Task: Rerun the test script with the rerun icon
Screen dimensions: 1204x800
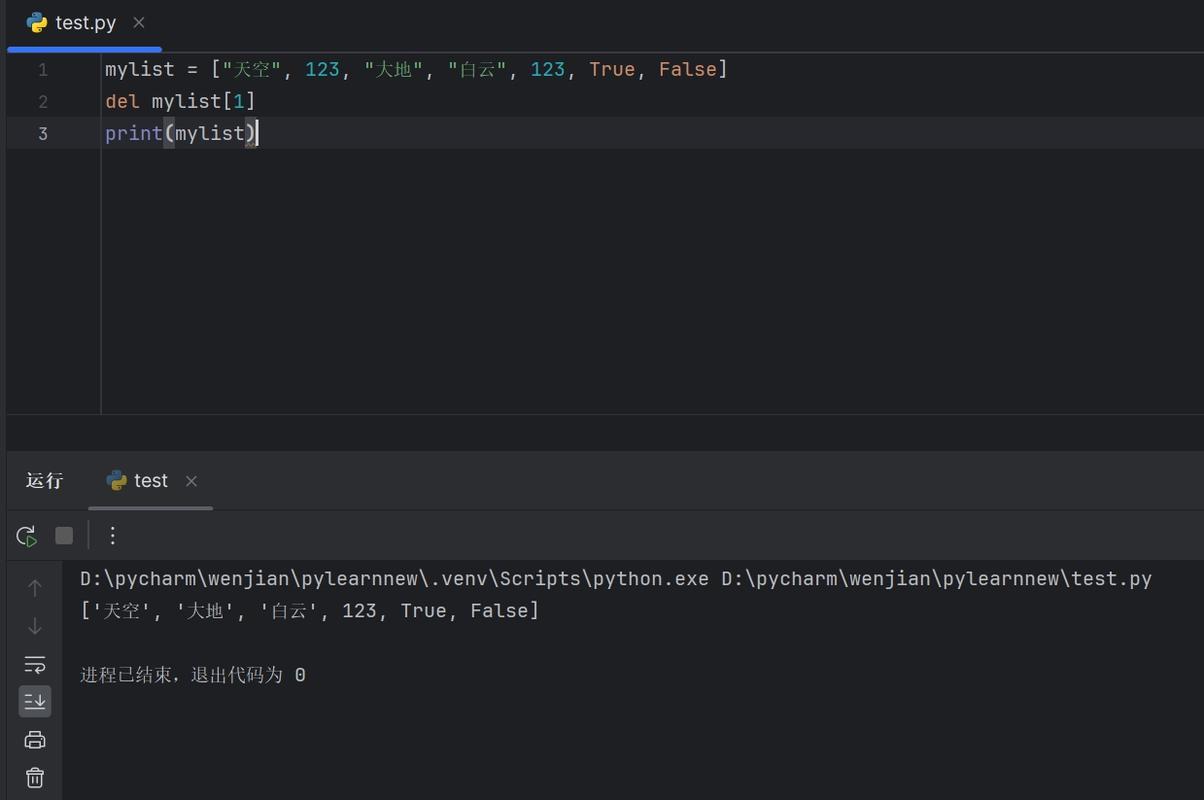Action: coord(27,536)
